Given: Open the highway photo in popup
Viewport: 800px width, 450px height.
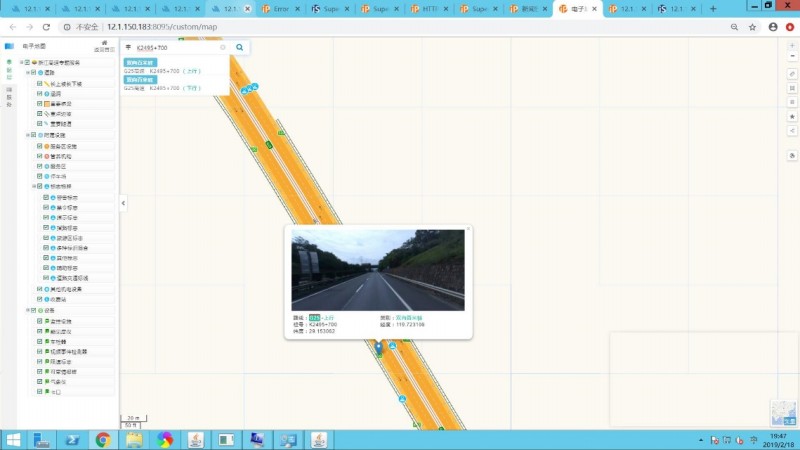Looking at the screenshot, I should pyautogui.click(x=378, y=270).
